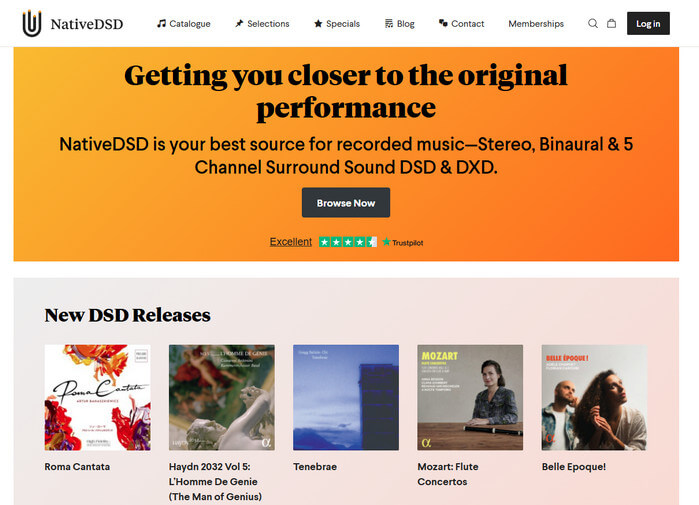Viewport: 699px width, 505px height.
Task: Open the Selections menu
Action: click(262, 24)
